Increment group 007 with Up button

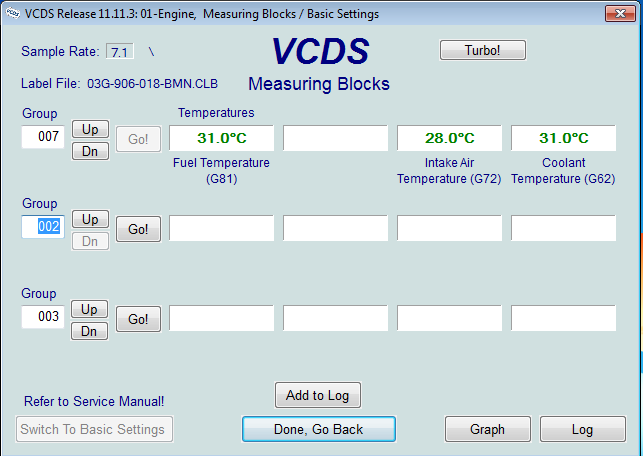[x=90, y=129]
